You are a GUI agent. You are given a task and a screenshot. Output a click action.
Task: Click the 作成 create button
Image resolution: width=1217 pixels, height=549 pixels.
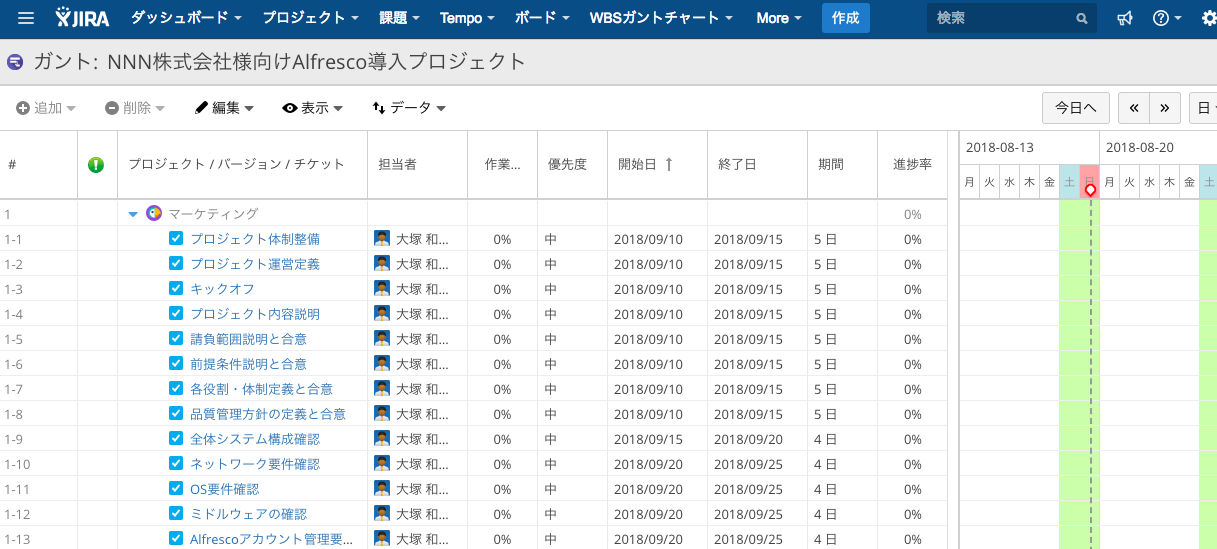click(846, 18)
